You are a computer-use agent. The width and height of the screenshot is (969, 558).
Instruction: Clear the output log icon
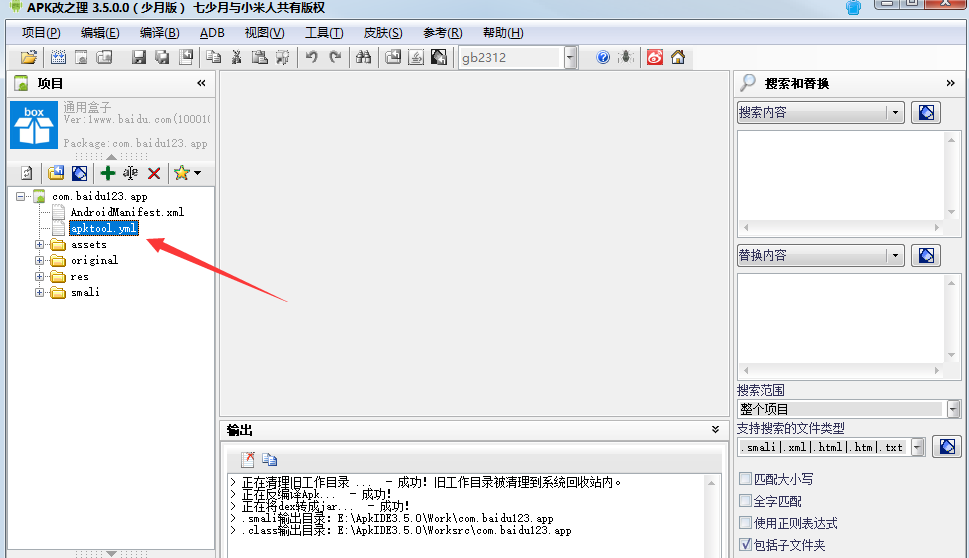[x=248, y=459]
